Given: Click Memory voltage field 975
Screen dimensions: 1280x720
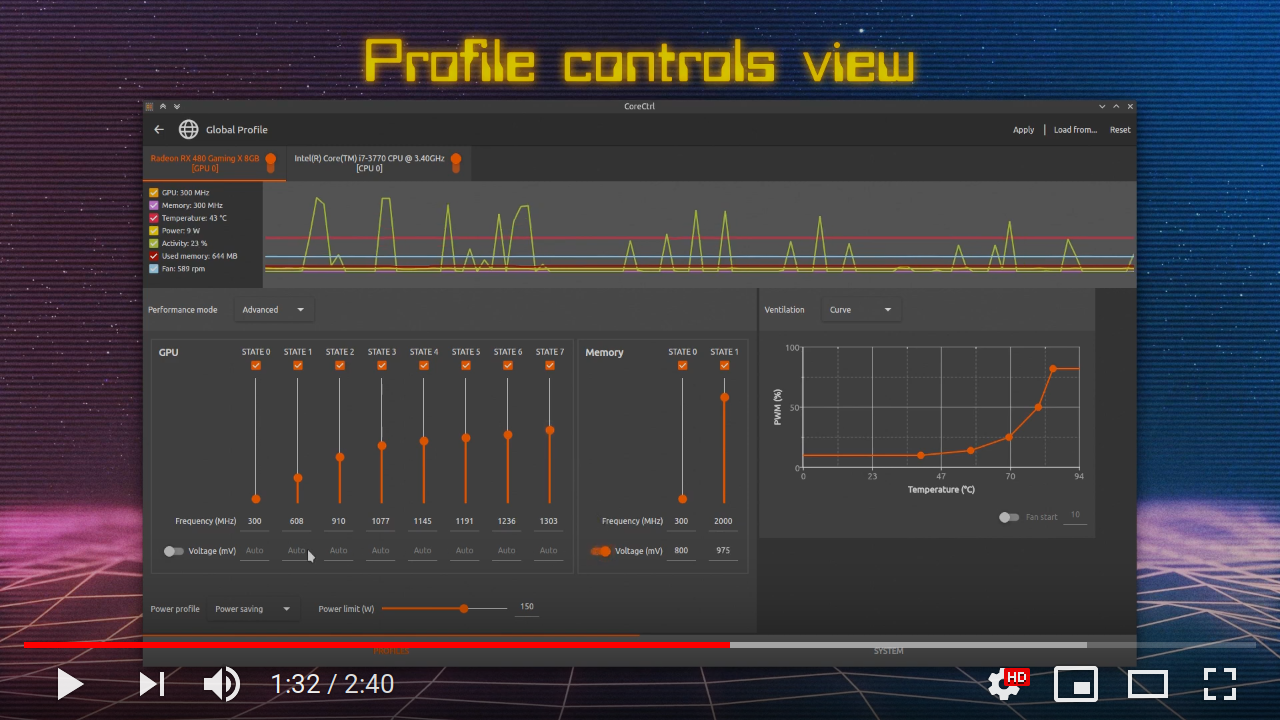Looking at the screenshot, I should point(723,551).
